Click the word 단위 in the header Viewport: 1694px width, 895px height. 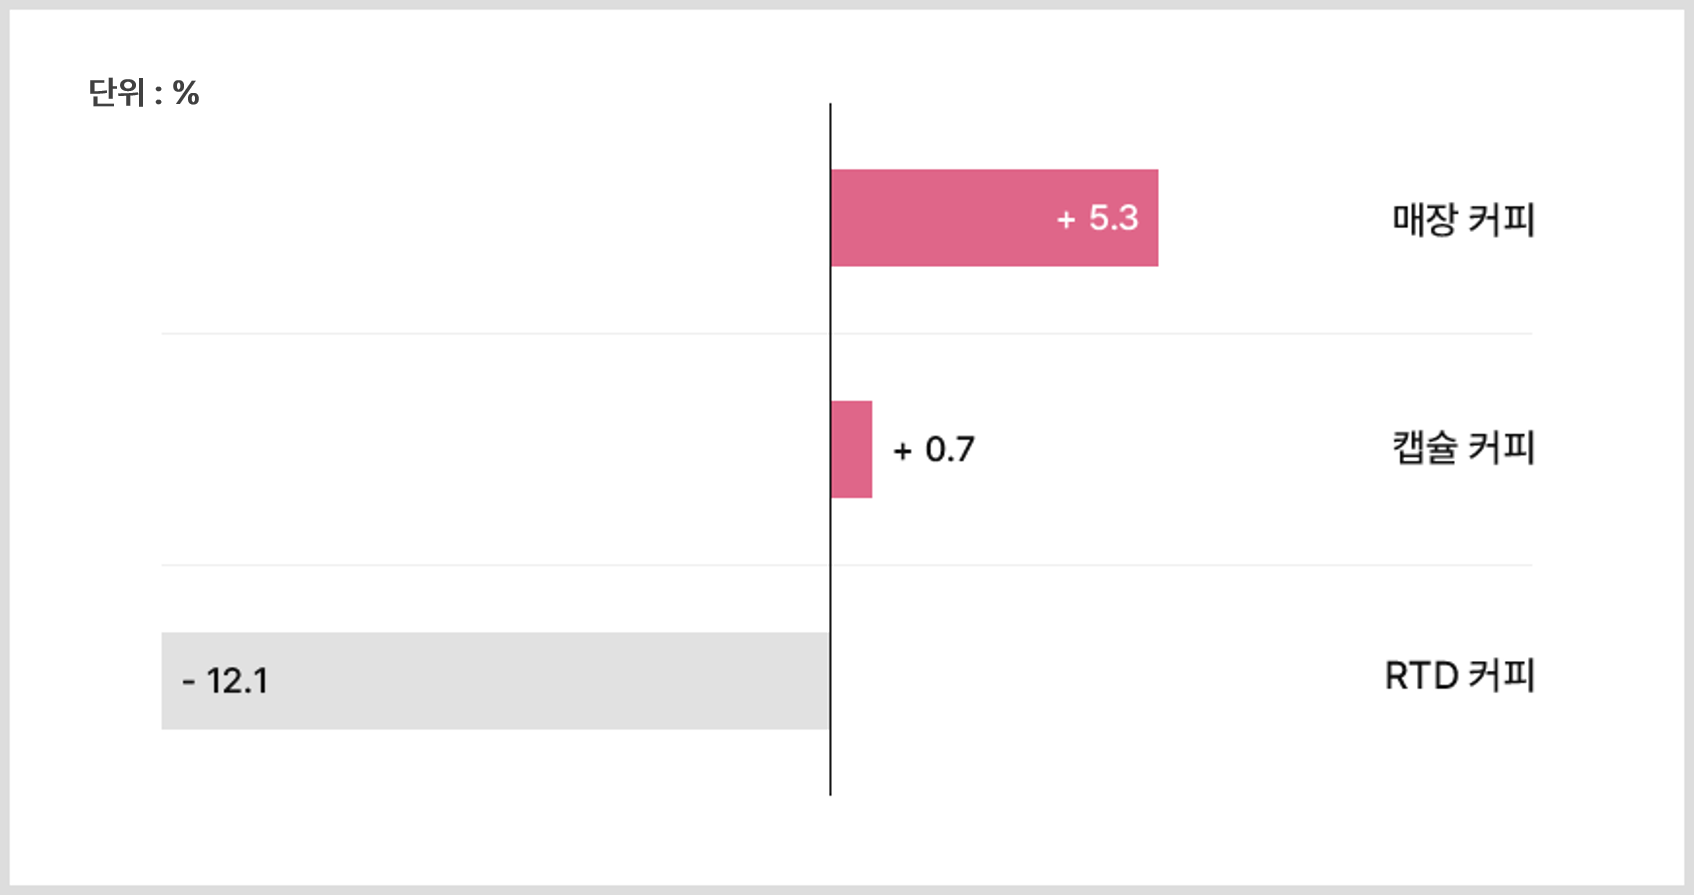(x=117, y=93)
